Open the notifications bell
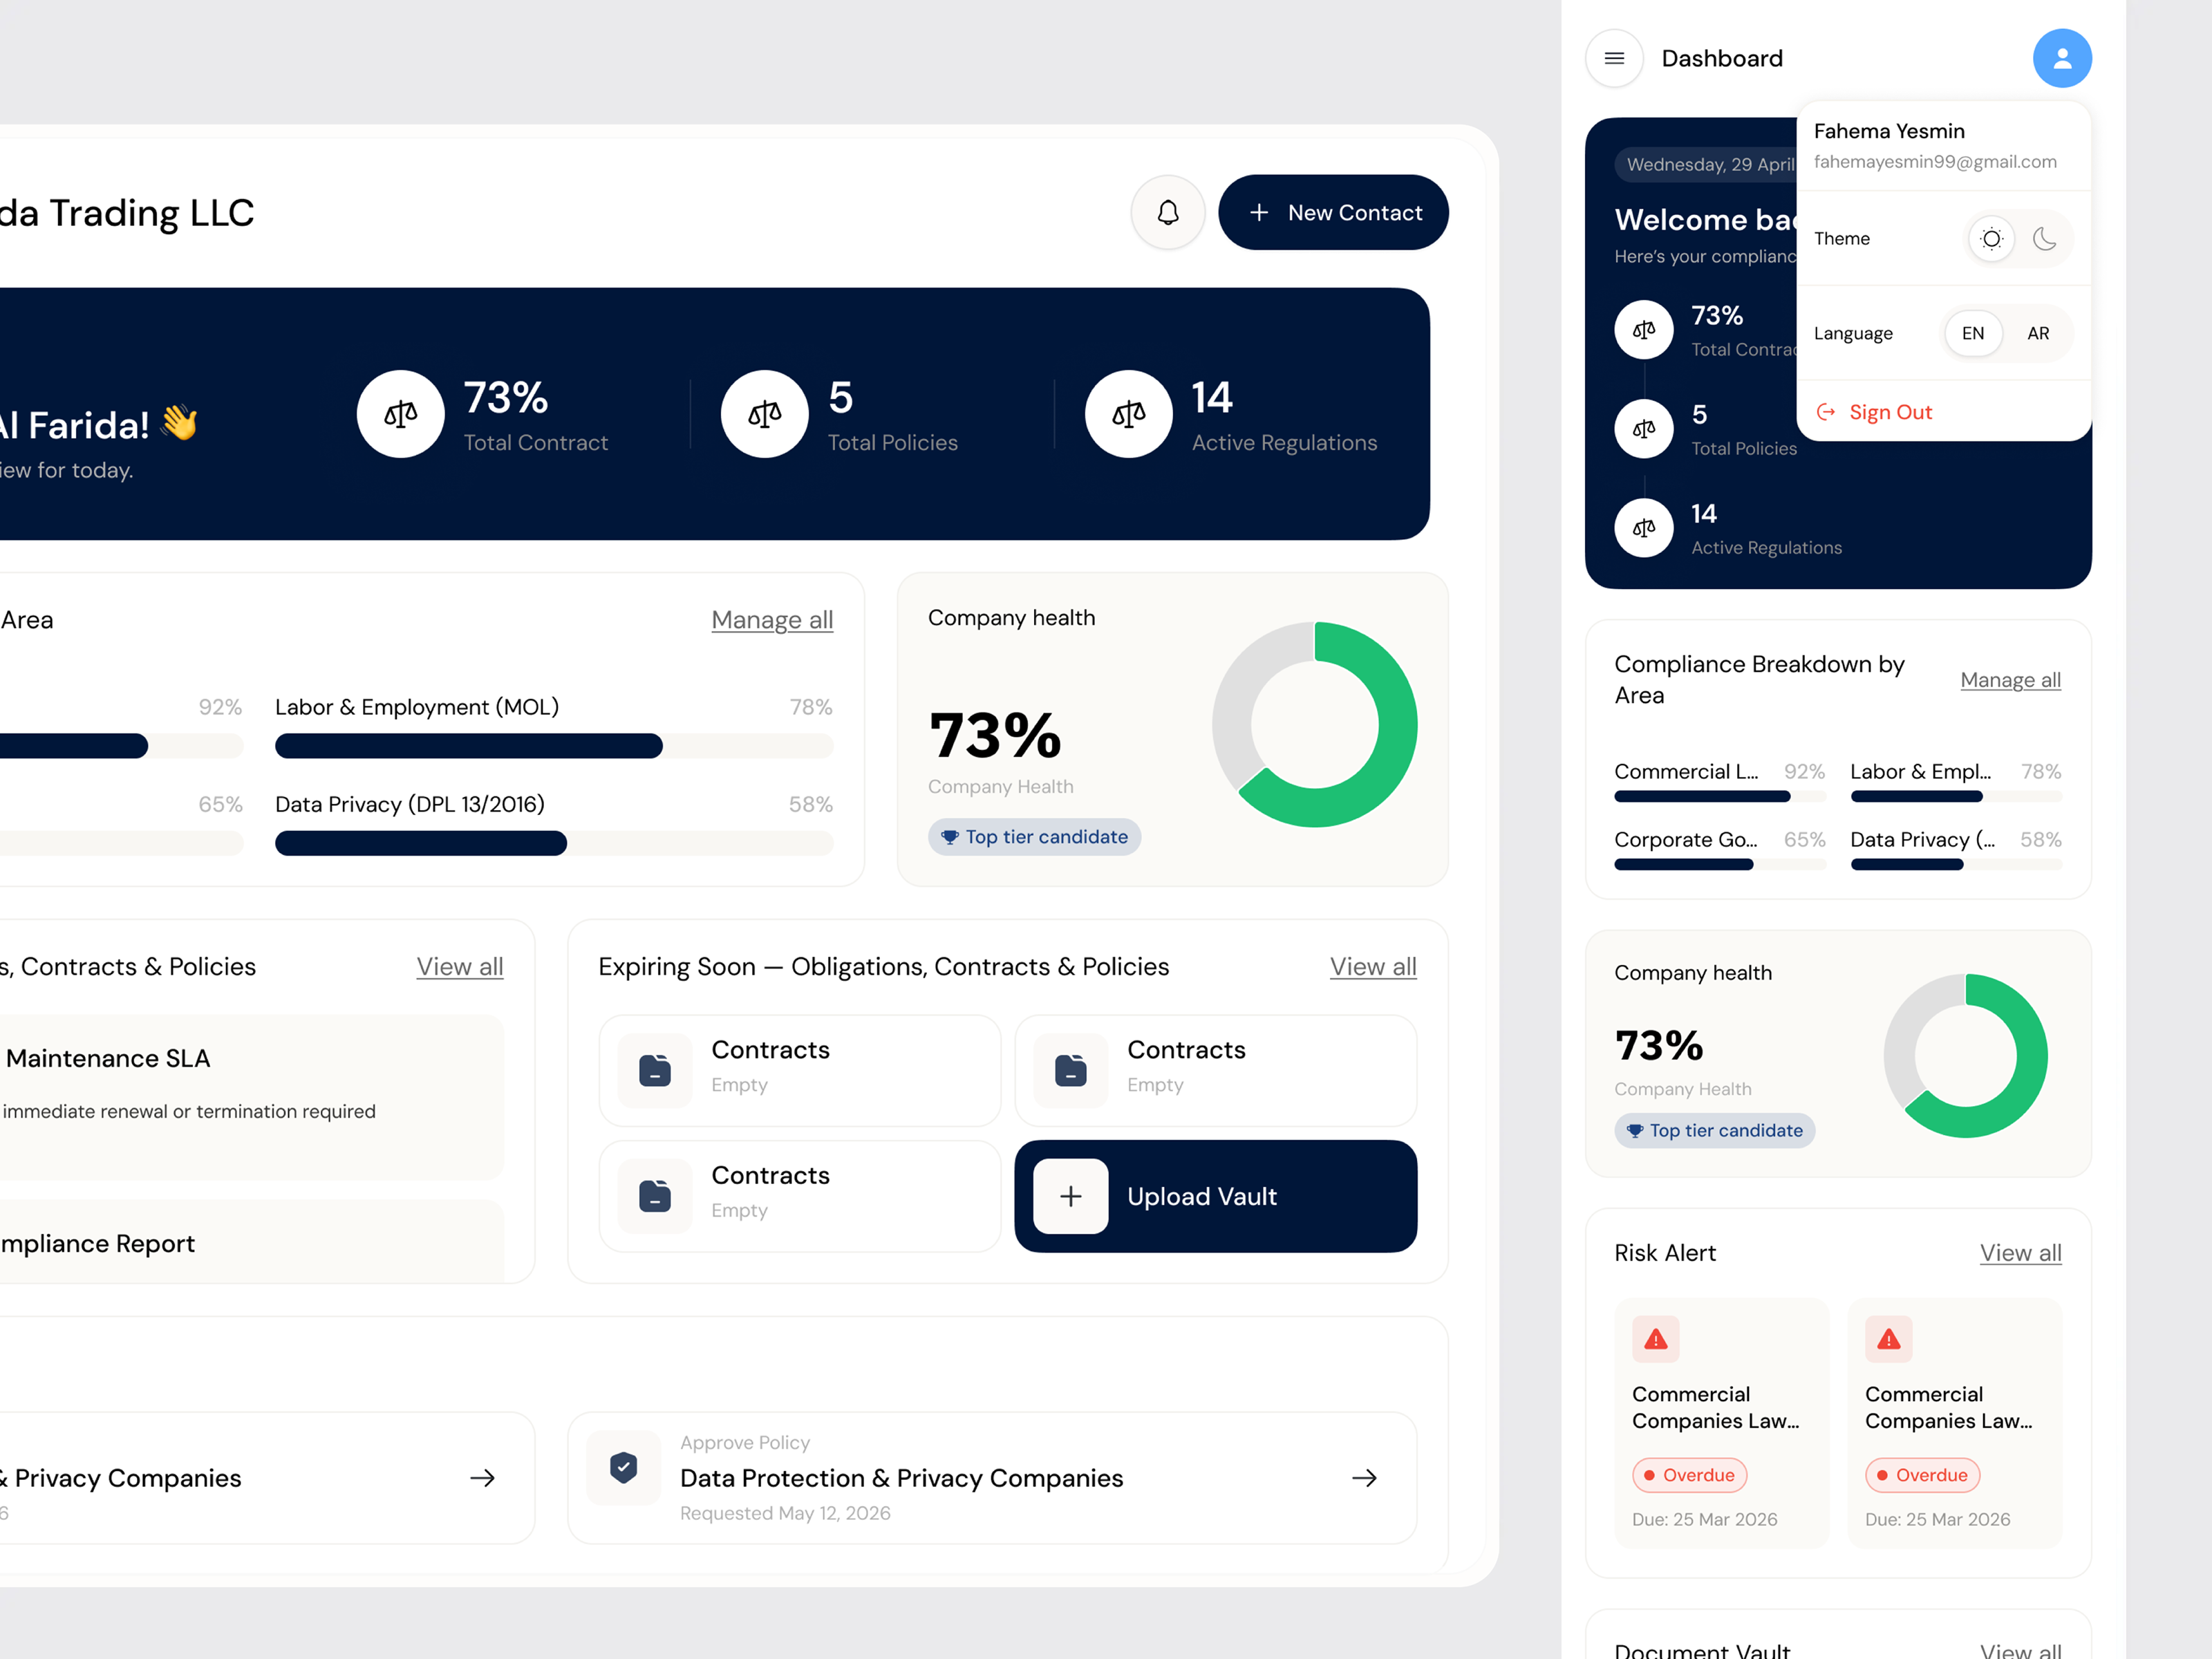The width and height of the screenshot is (2212, 1659). pyautogui.click(x=1167, y=212)
